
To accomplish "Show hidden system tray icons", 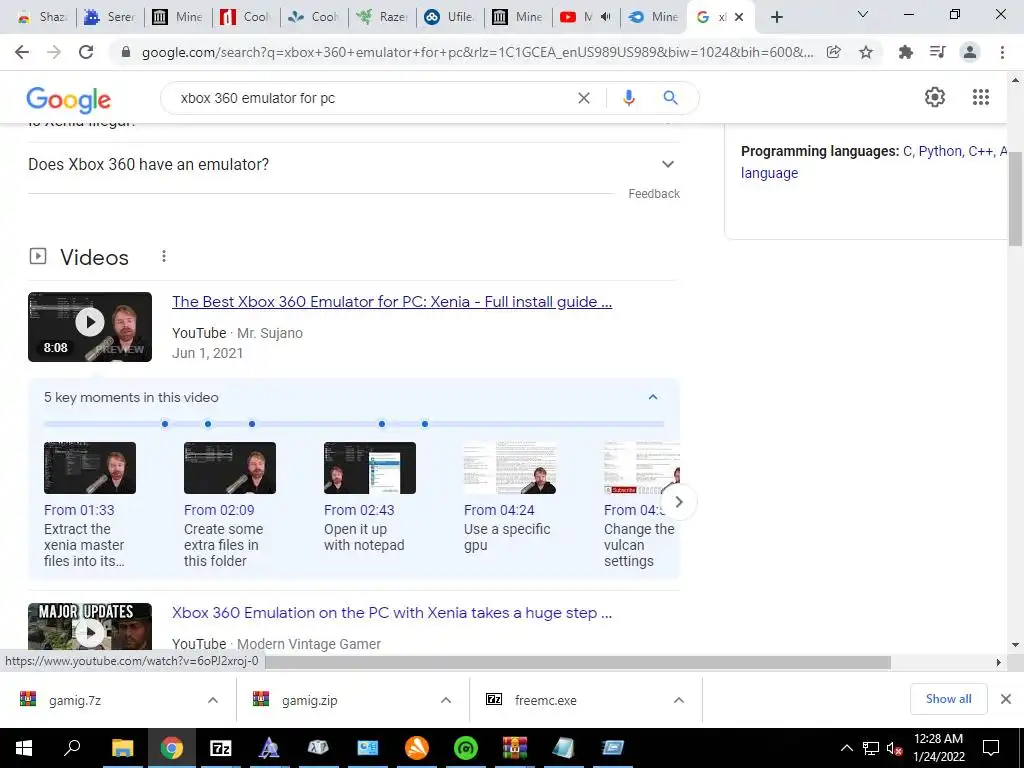I will (846, 748).
